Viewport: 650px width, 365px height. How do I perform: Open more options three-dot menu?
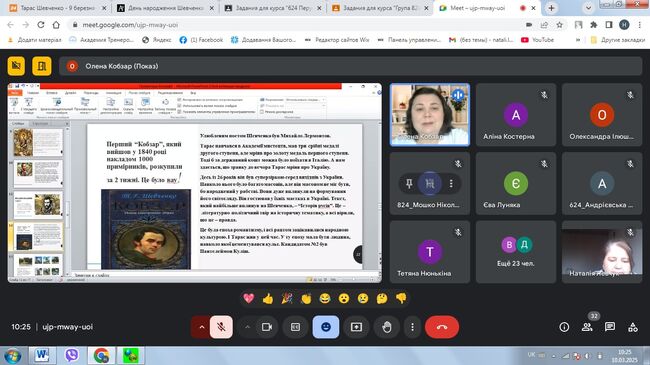(412, 327)
